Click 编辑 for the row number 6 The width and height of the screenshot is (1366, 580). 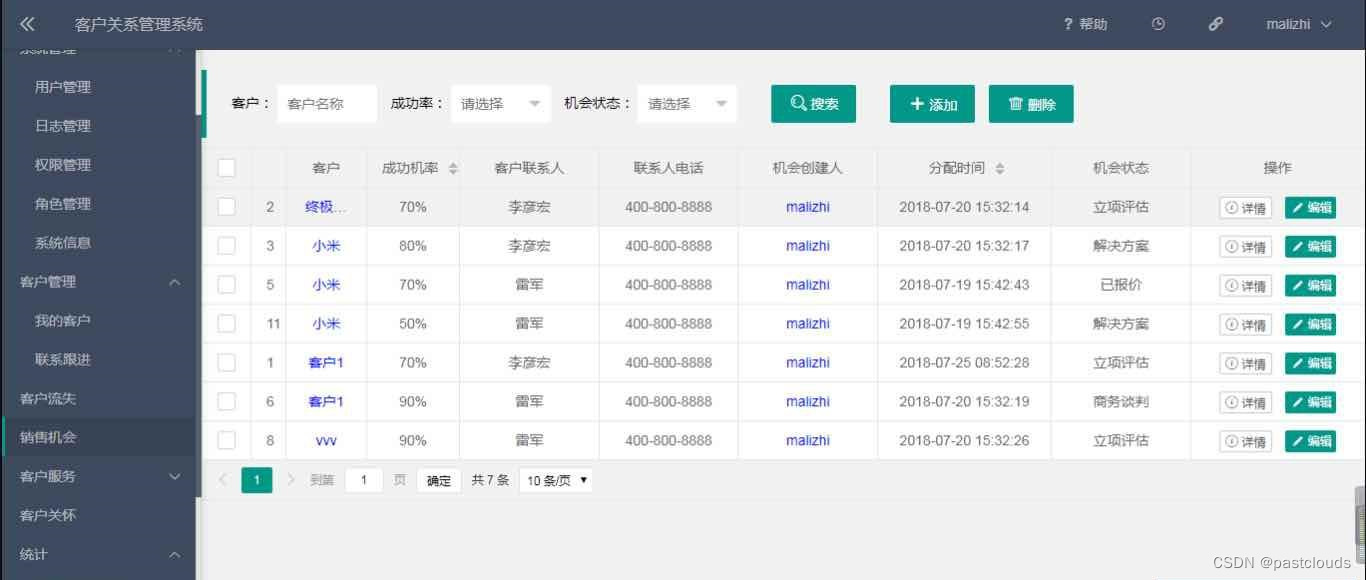(x=1310, y=403)
